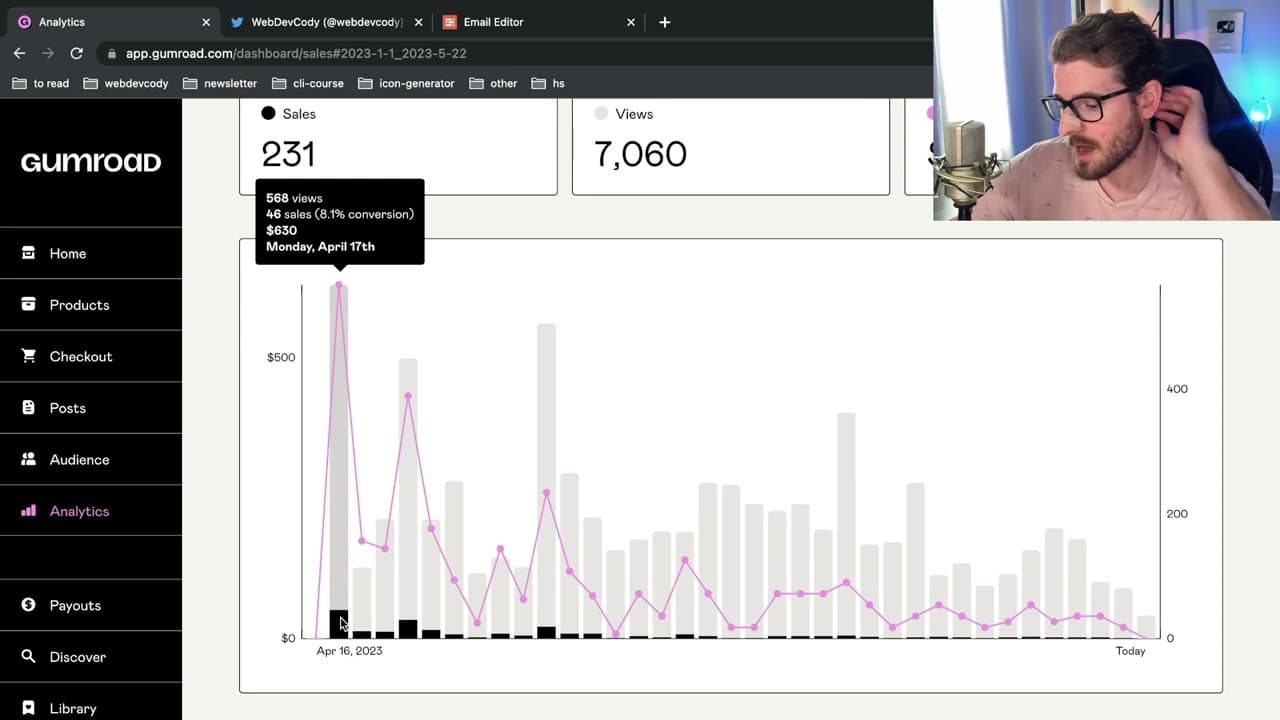Open a new browser tab

[665, 22]
